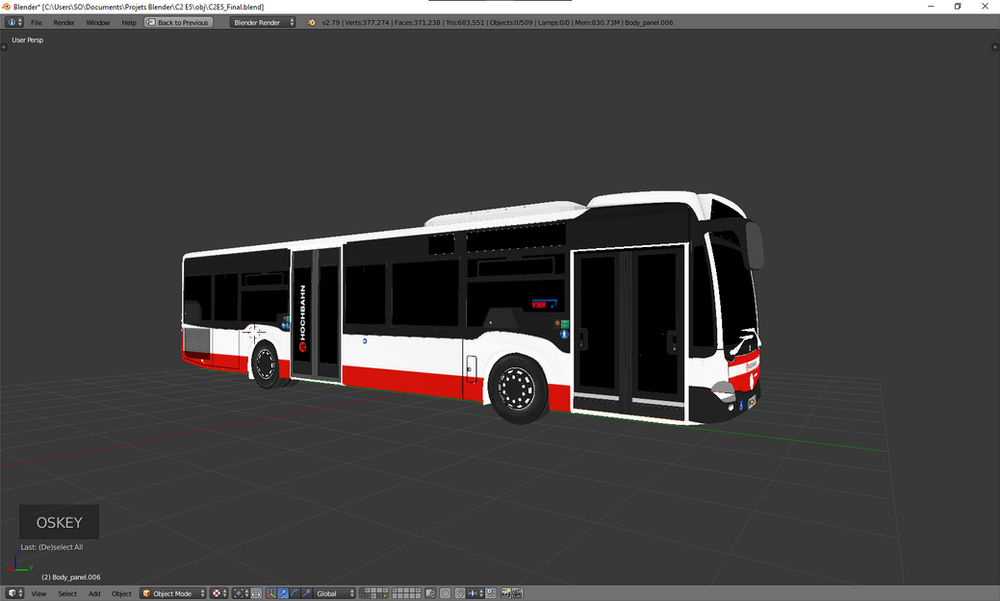Click the OpenGL render still image icon
Screen dimensions: 1000x601
point(506,593)
